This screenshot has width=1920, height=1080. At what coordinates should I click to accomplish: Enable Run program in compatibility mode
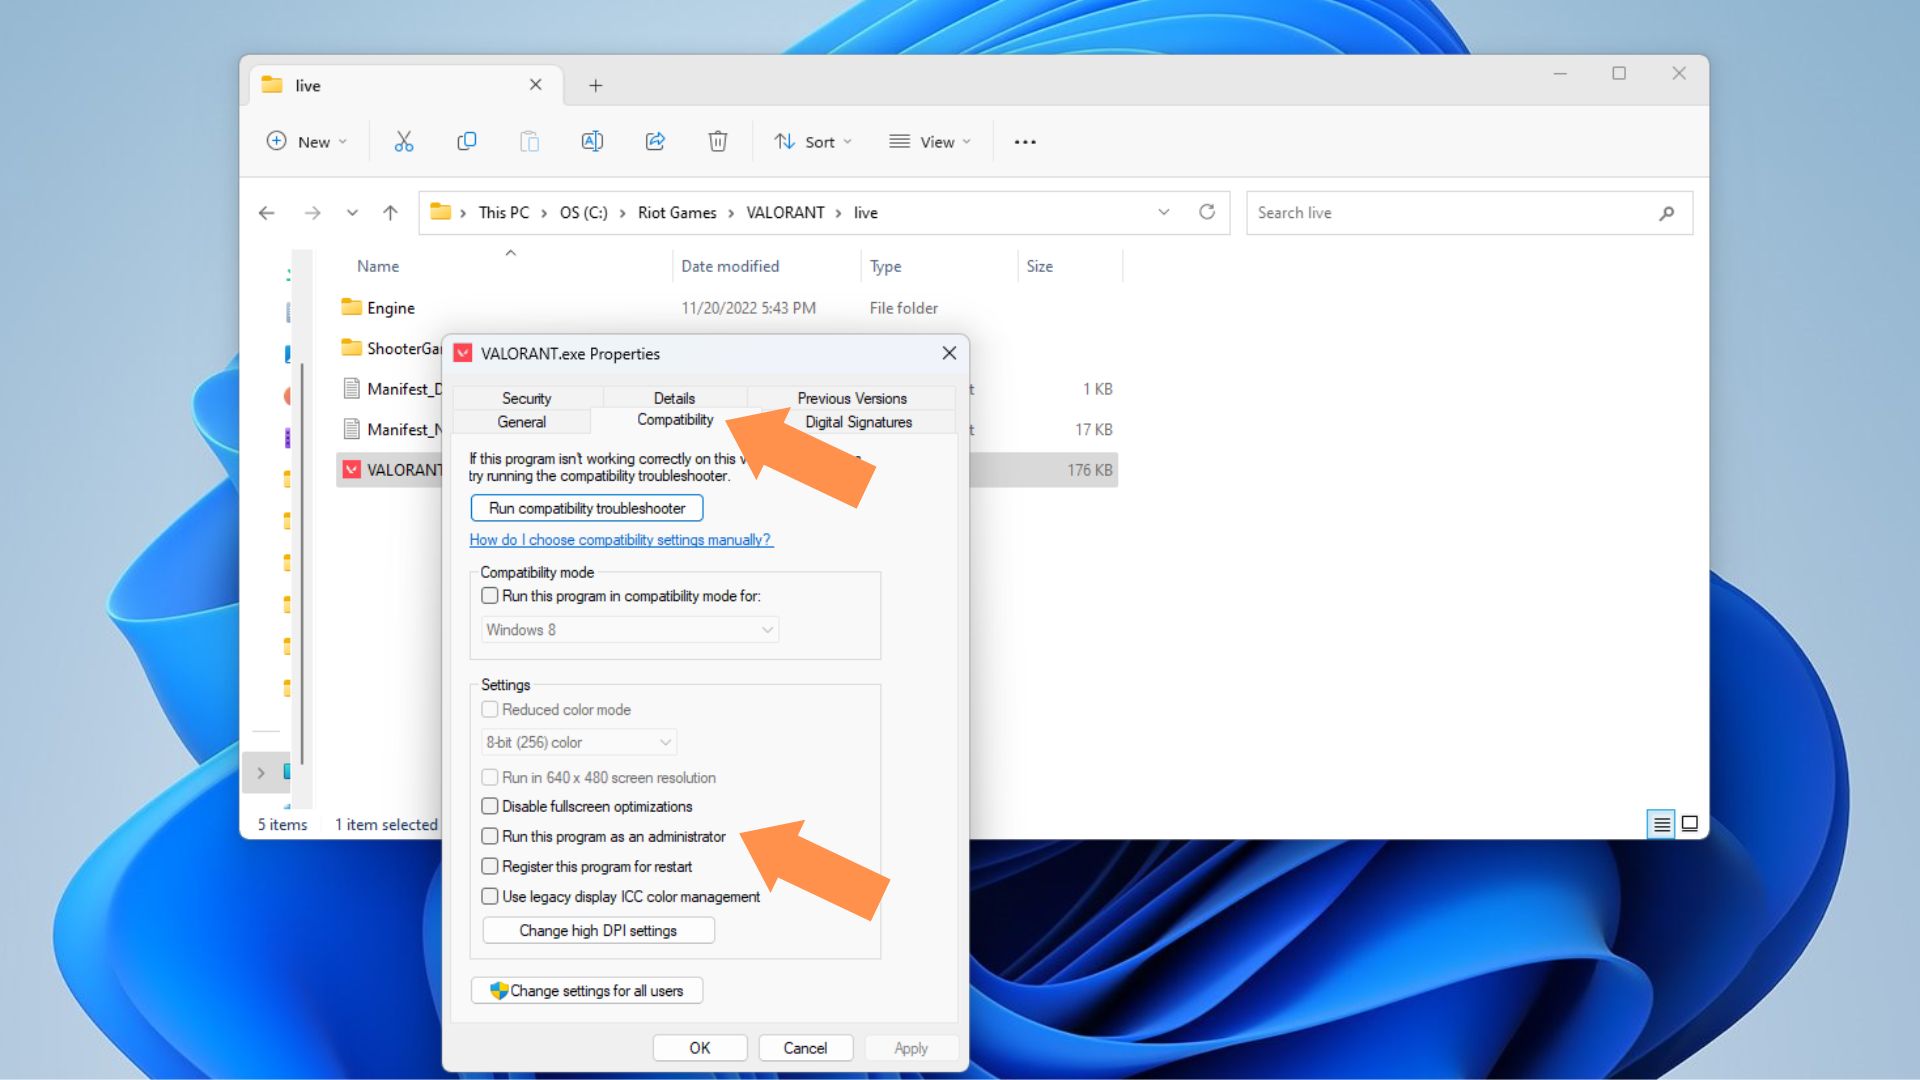(491, 595)
